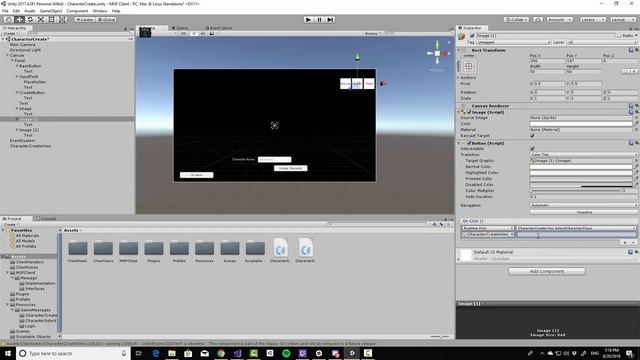Add a new On Click event entry

coord(625,242)
